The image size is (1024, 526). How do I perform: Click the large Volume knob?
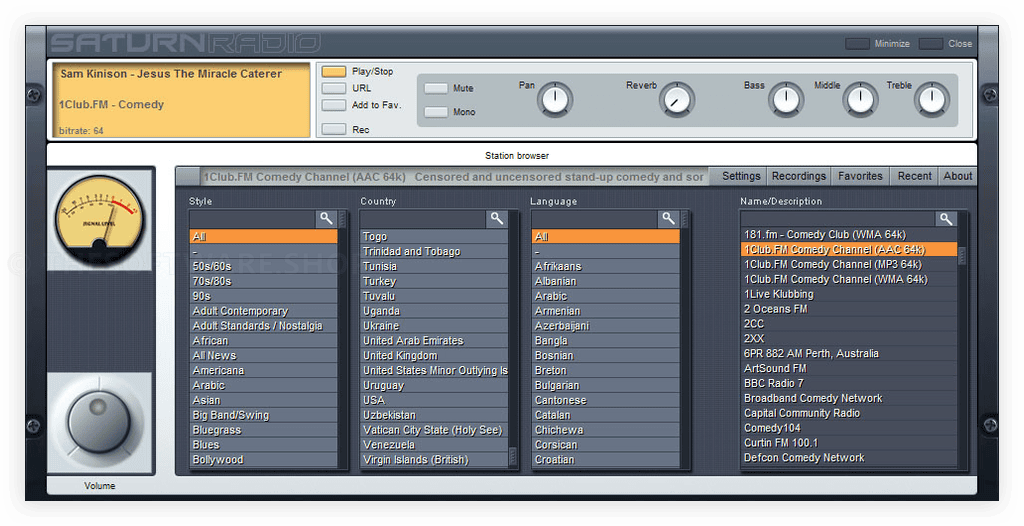[x=99, y=423]
